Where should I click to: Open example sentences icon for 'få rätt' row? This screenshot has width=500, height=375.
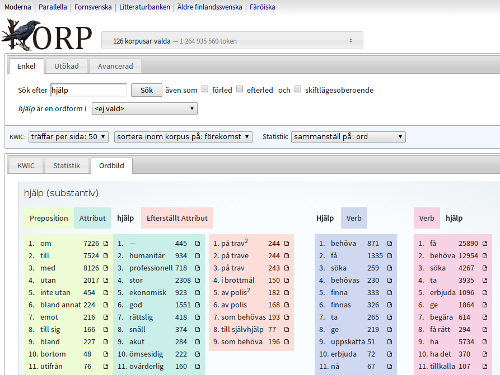[x=485, y=330]
